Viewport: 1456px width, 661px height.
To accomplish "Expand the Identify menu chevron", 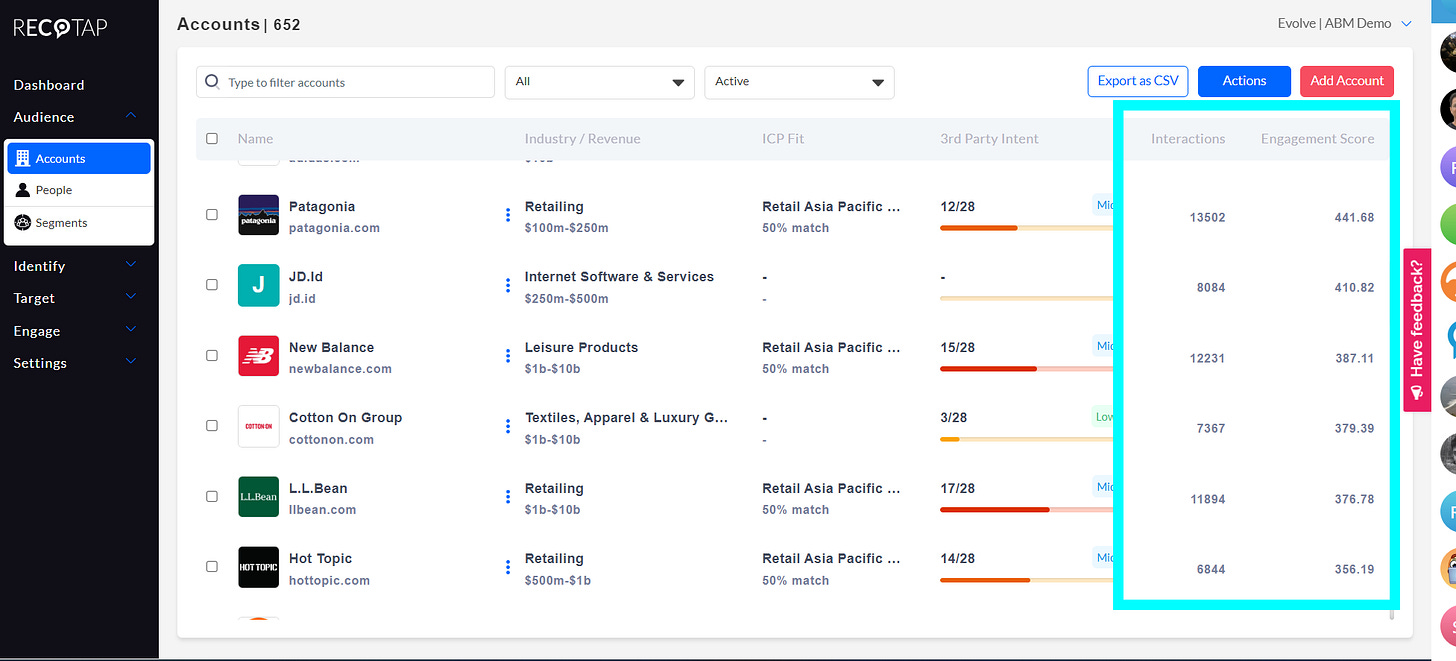I will coord(131,265).
